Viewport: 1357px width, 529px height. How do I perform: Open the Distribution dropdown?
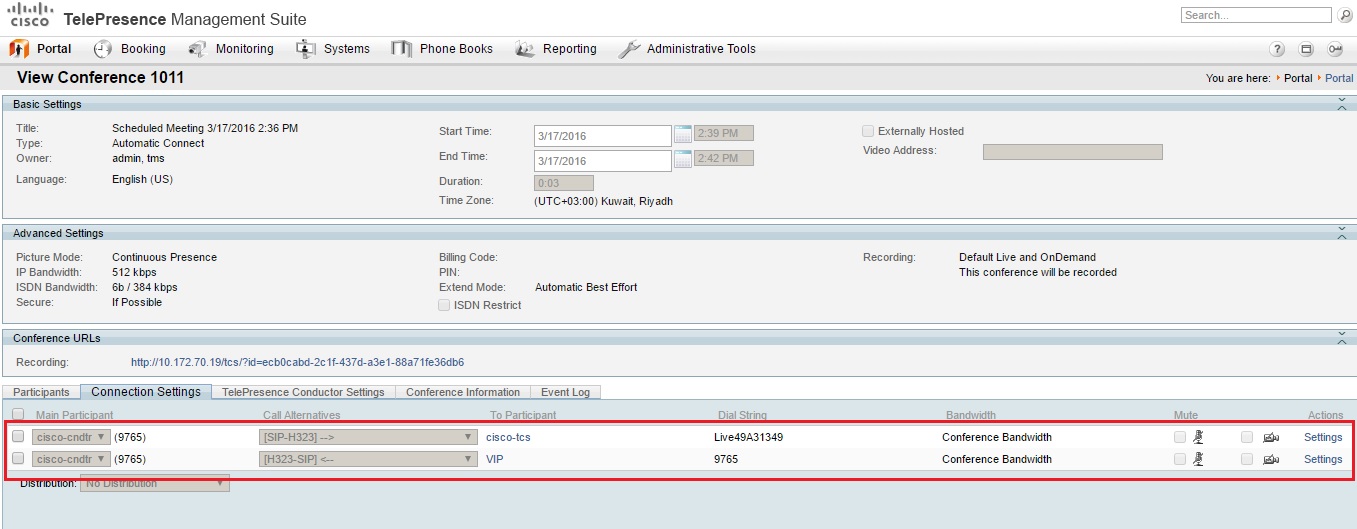pyautogui.click(x=155, y=483)
